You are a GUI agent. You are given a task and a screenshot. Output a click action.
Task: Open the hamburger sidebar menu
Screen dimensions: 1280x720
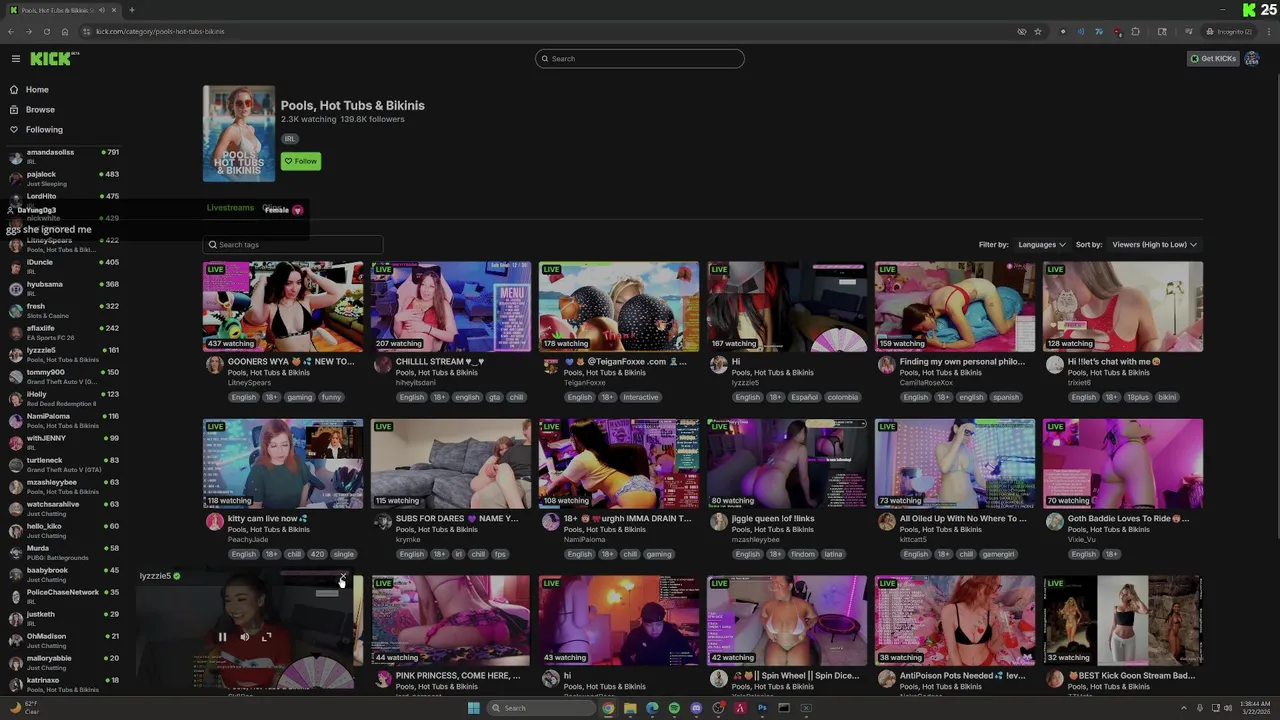16,59
